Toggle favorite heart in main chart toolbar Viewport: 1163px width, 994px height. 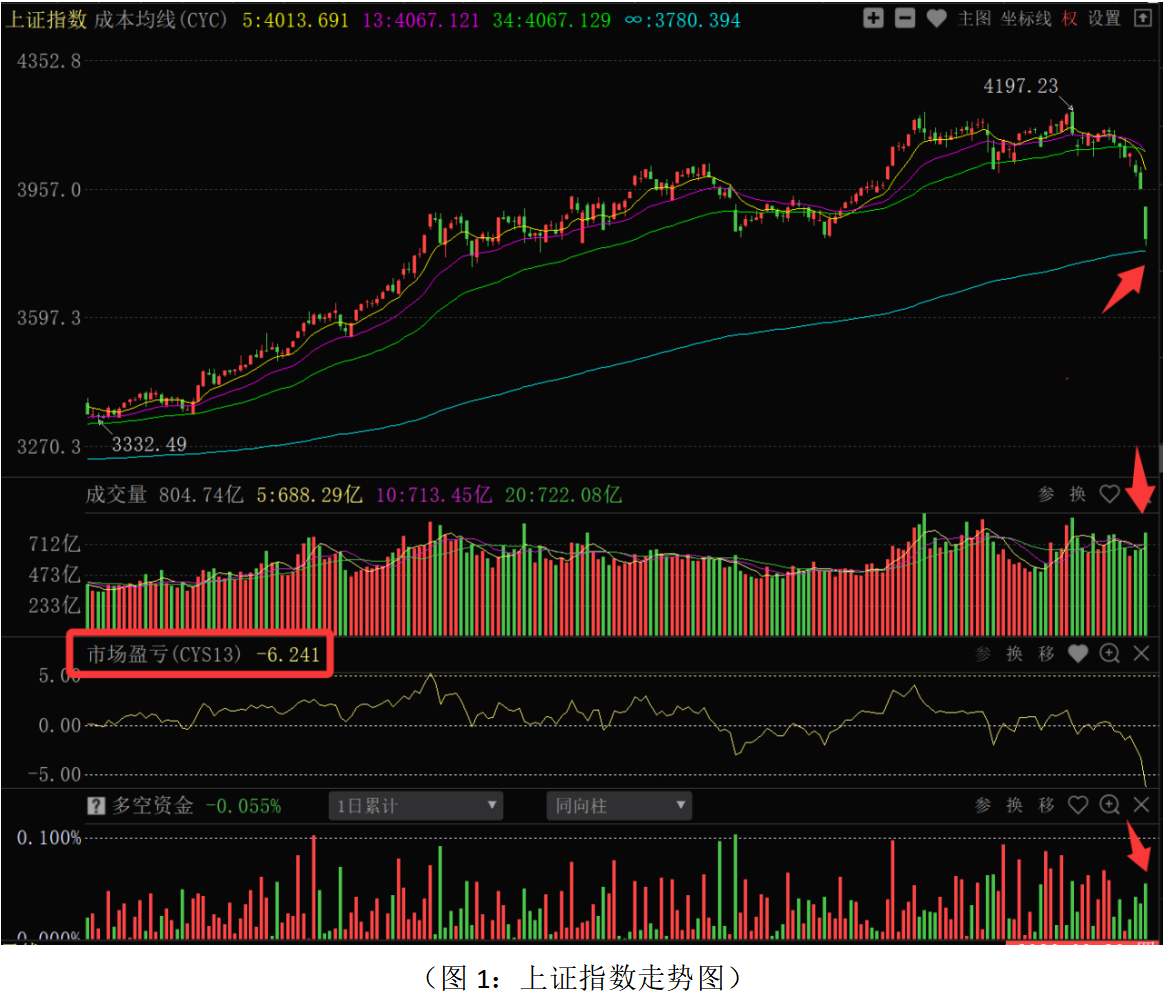936,18
